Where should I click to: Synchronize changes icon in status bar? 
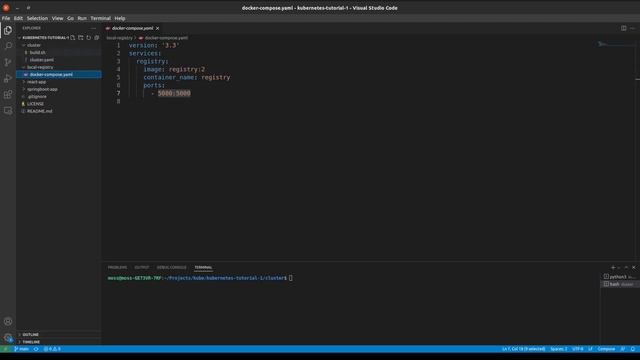36,349
